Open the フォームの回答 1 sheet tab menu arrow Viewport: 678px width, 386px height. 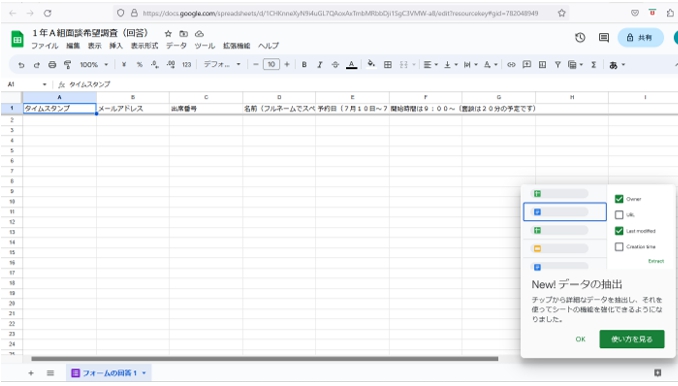(x=144, y=373)
